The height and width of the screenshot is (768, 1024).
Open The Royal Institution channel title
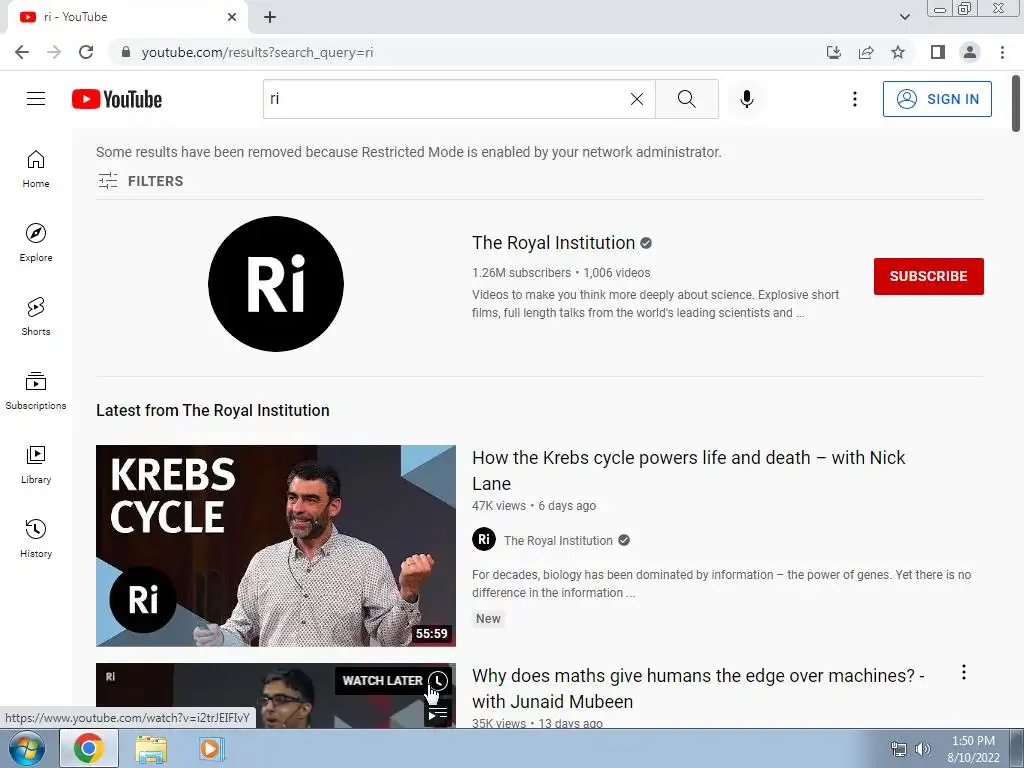[x=553, y=243]
